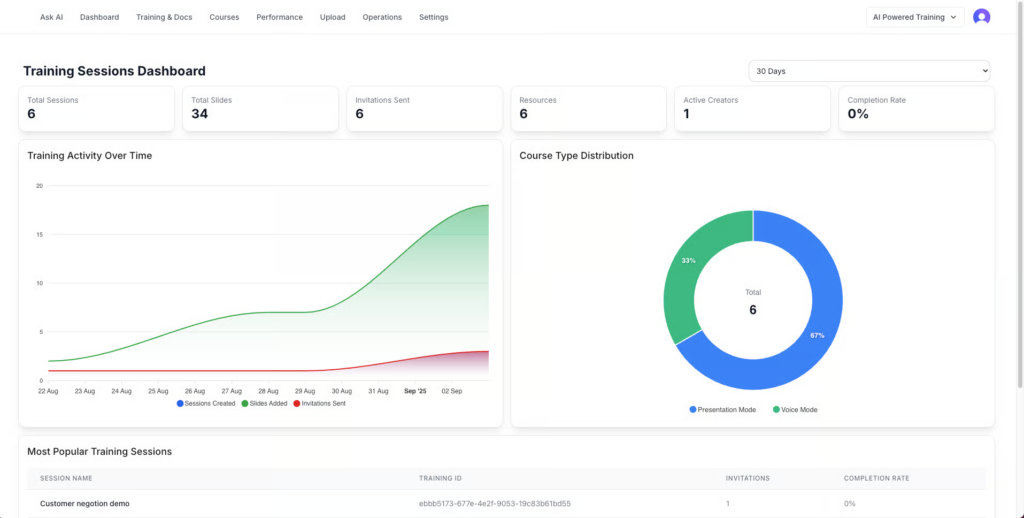Screen dimensions: 1024x518
Task: Toggle Invitations Sent legend in chart
Action: click(x=320, y=403)
